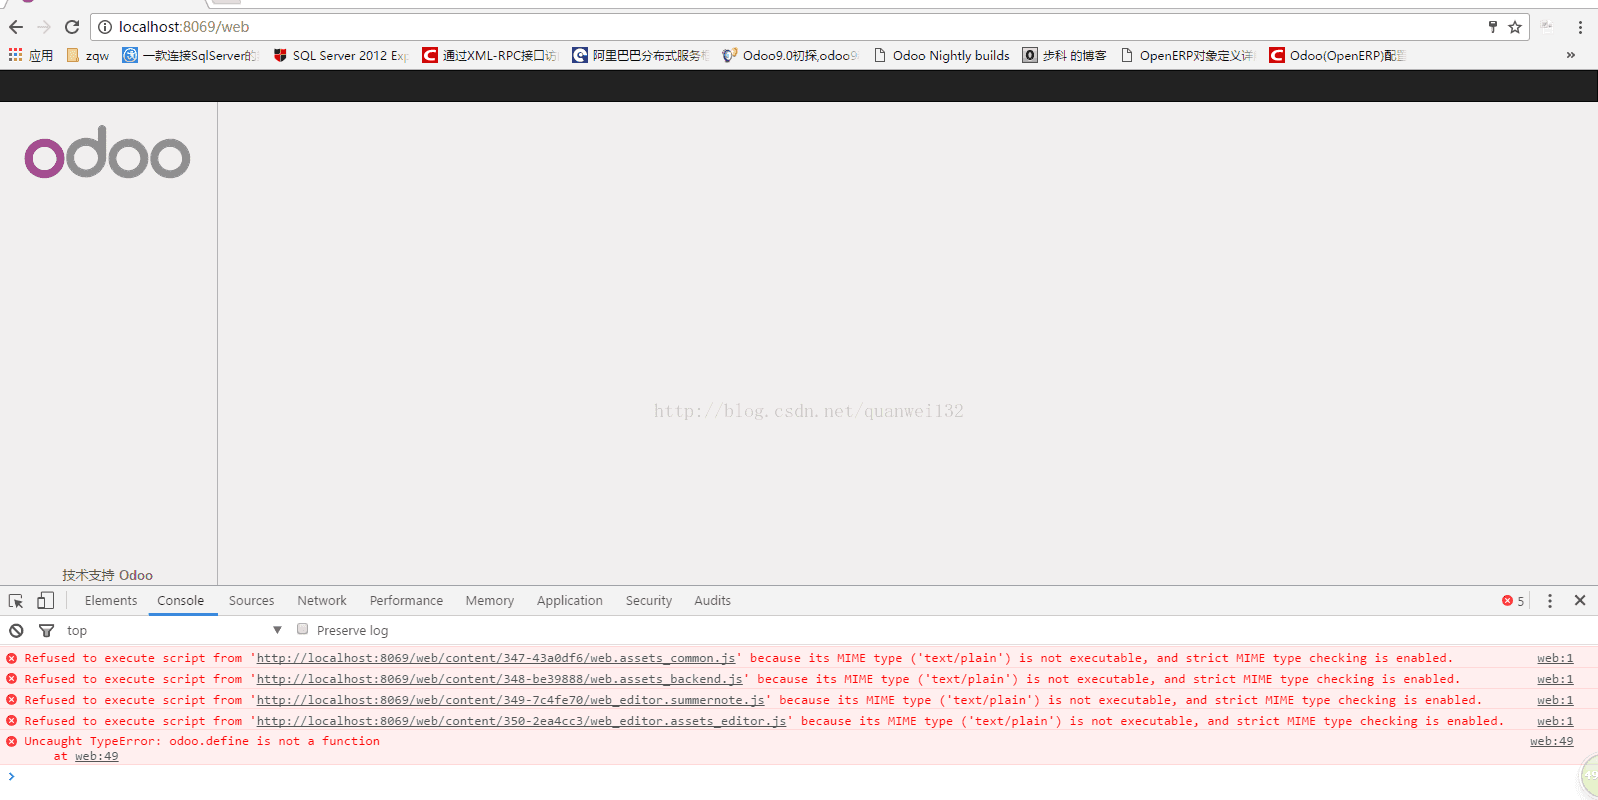Click the red error count badge showing 5
The image size is (1598, 800).
pyautogui.click(x=1513, y=601)
